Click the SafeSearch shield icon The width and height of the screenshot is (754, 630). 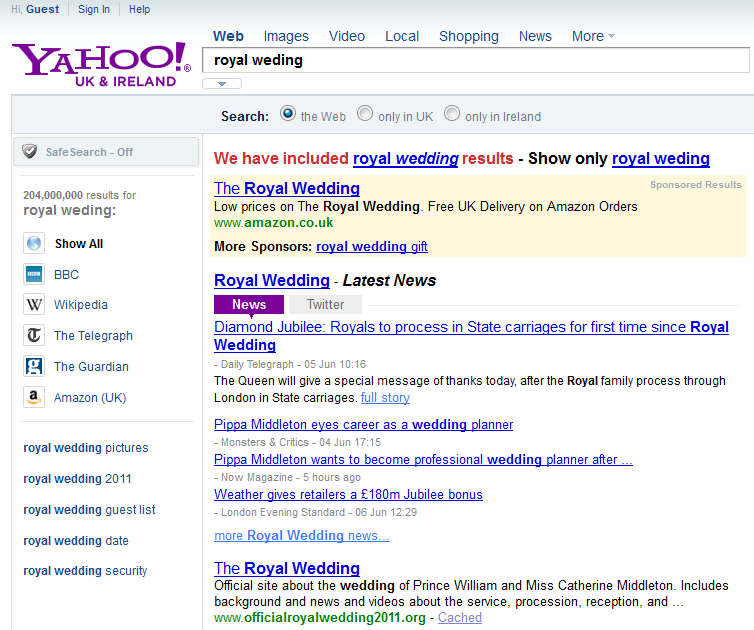coord(30,152)
